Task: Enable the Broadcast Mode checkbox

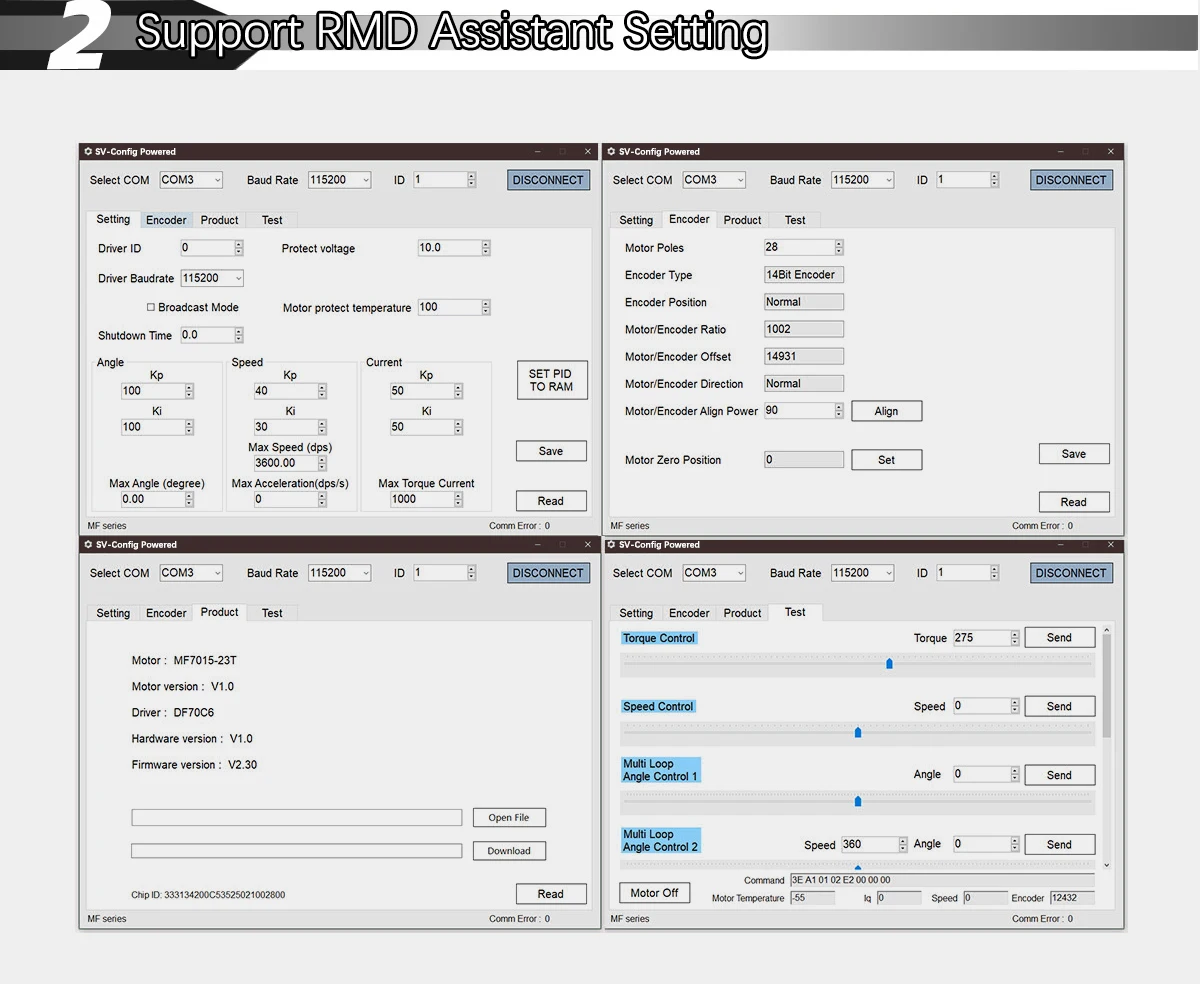Action: coord(151,308)
